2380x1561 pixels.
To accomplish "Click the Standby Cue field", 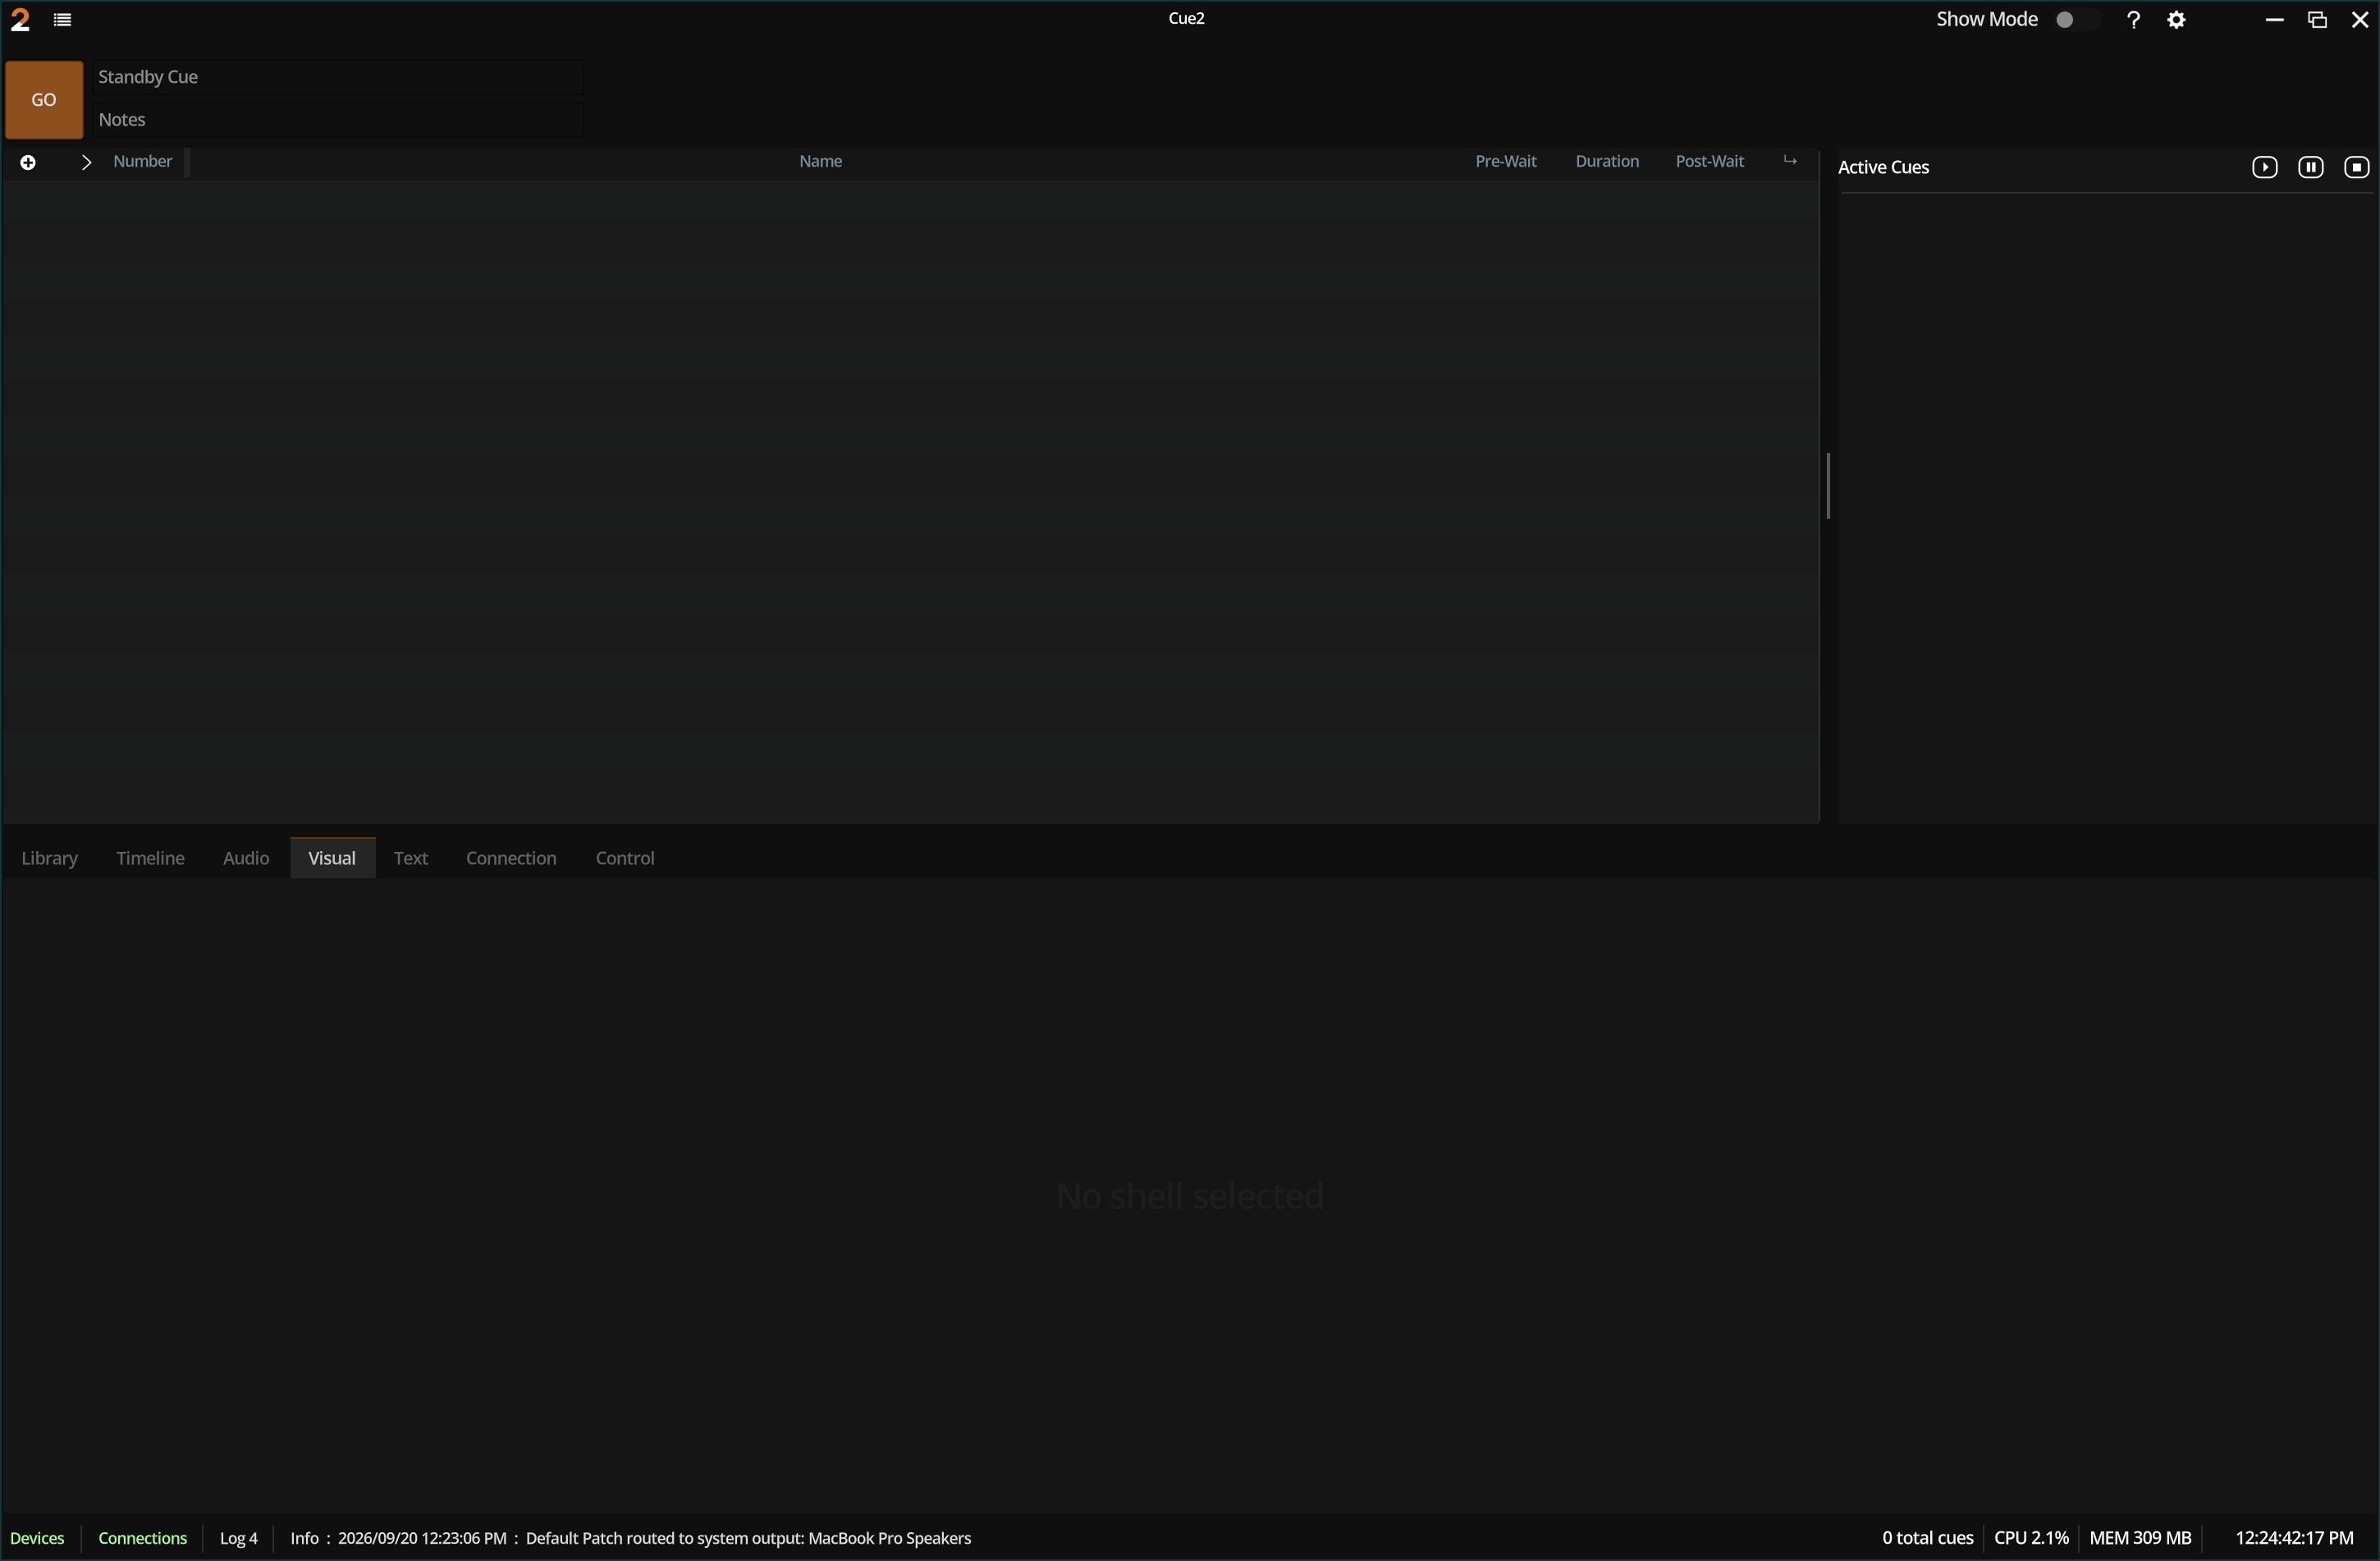I will pyautogui.click(x=338, y=77).
